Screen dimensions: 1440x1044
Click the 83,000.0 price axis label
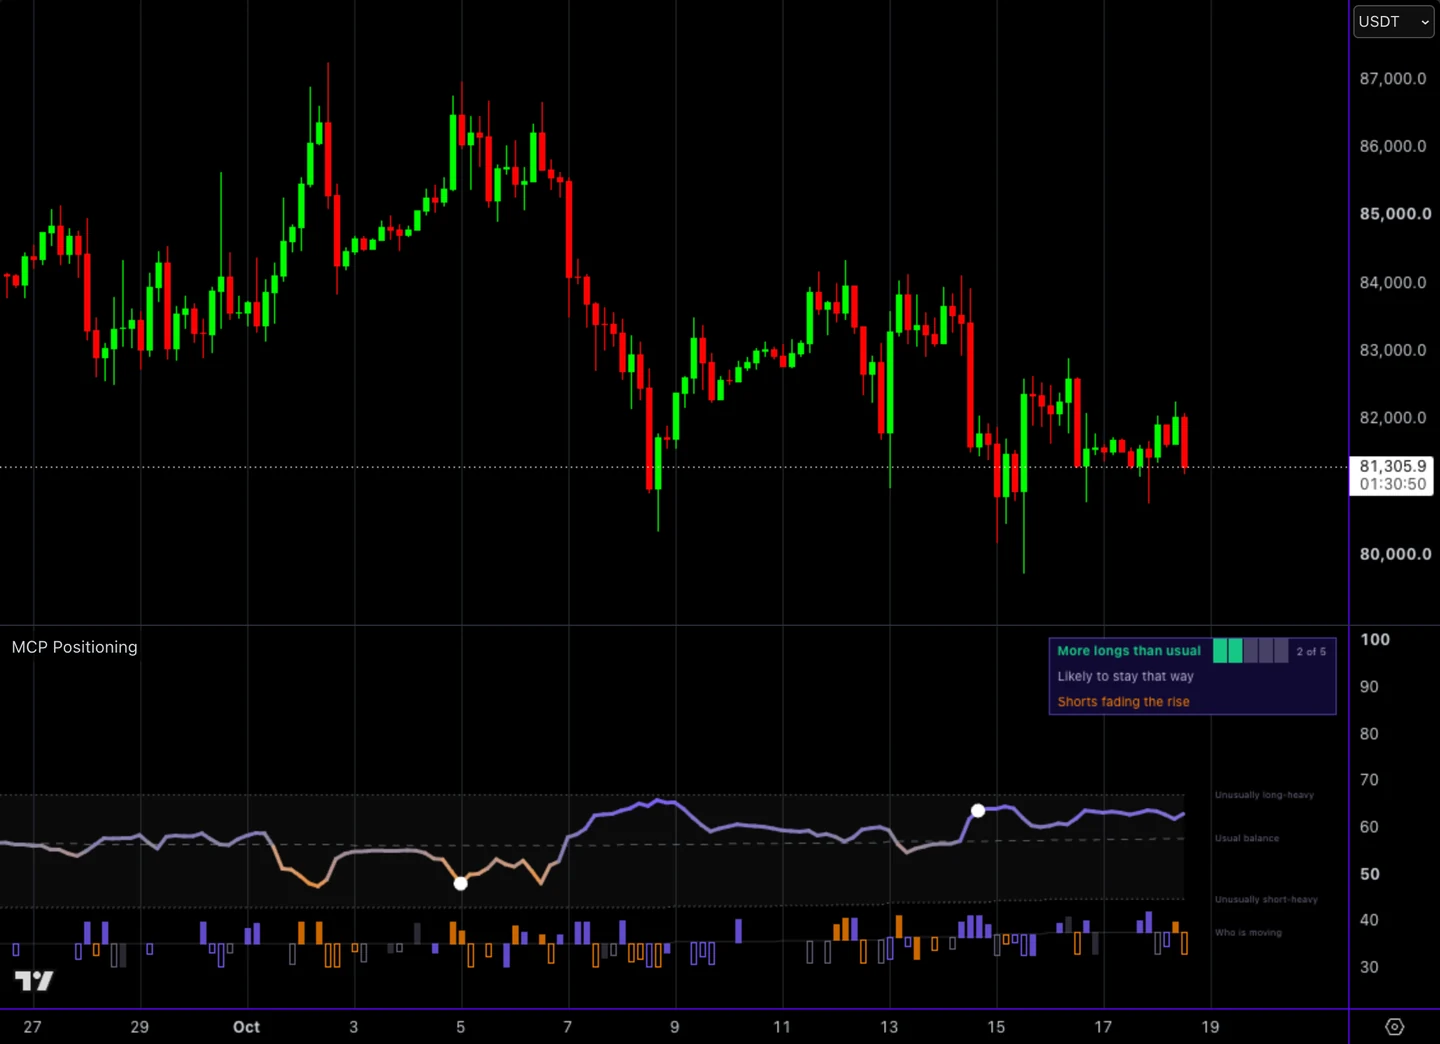(x=1392, y=350)
